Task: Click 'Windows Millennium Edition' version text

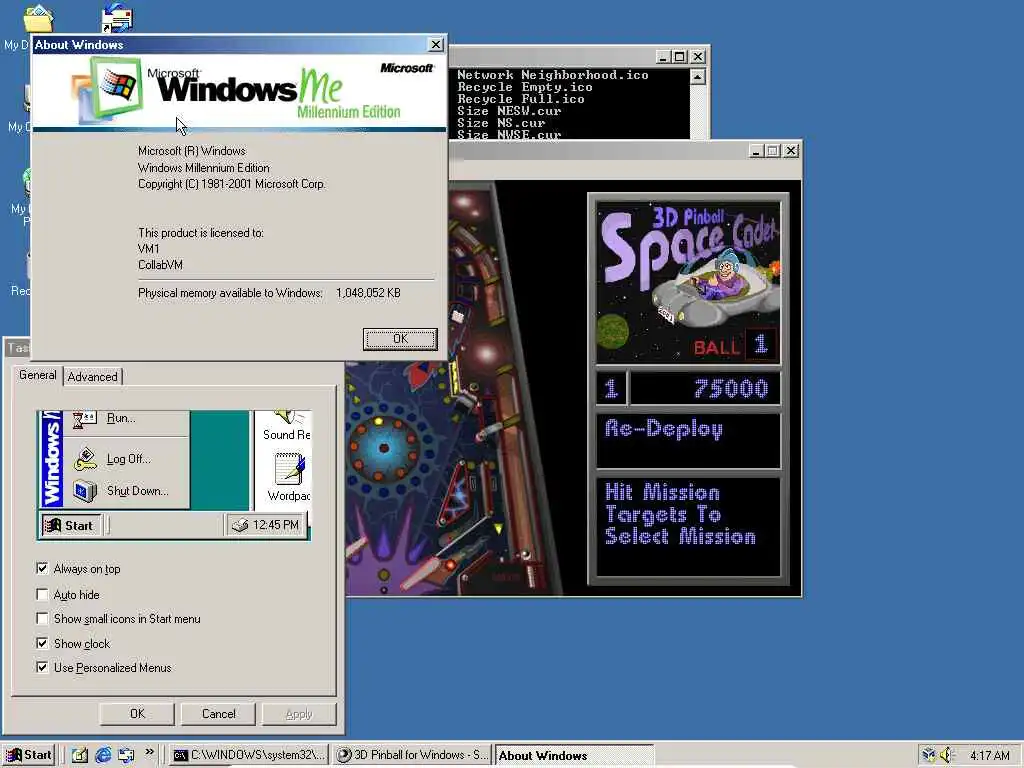Action: (x=204, y=168)
